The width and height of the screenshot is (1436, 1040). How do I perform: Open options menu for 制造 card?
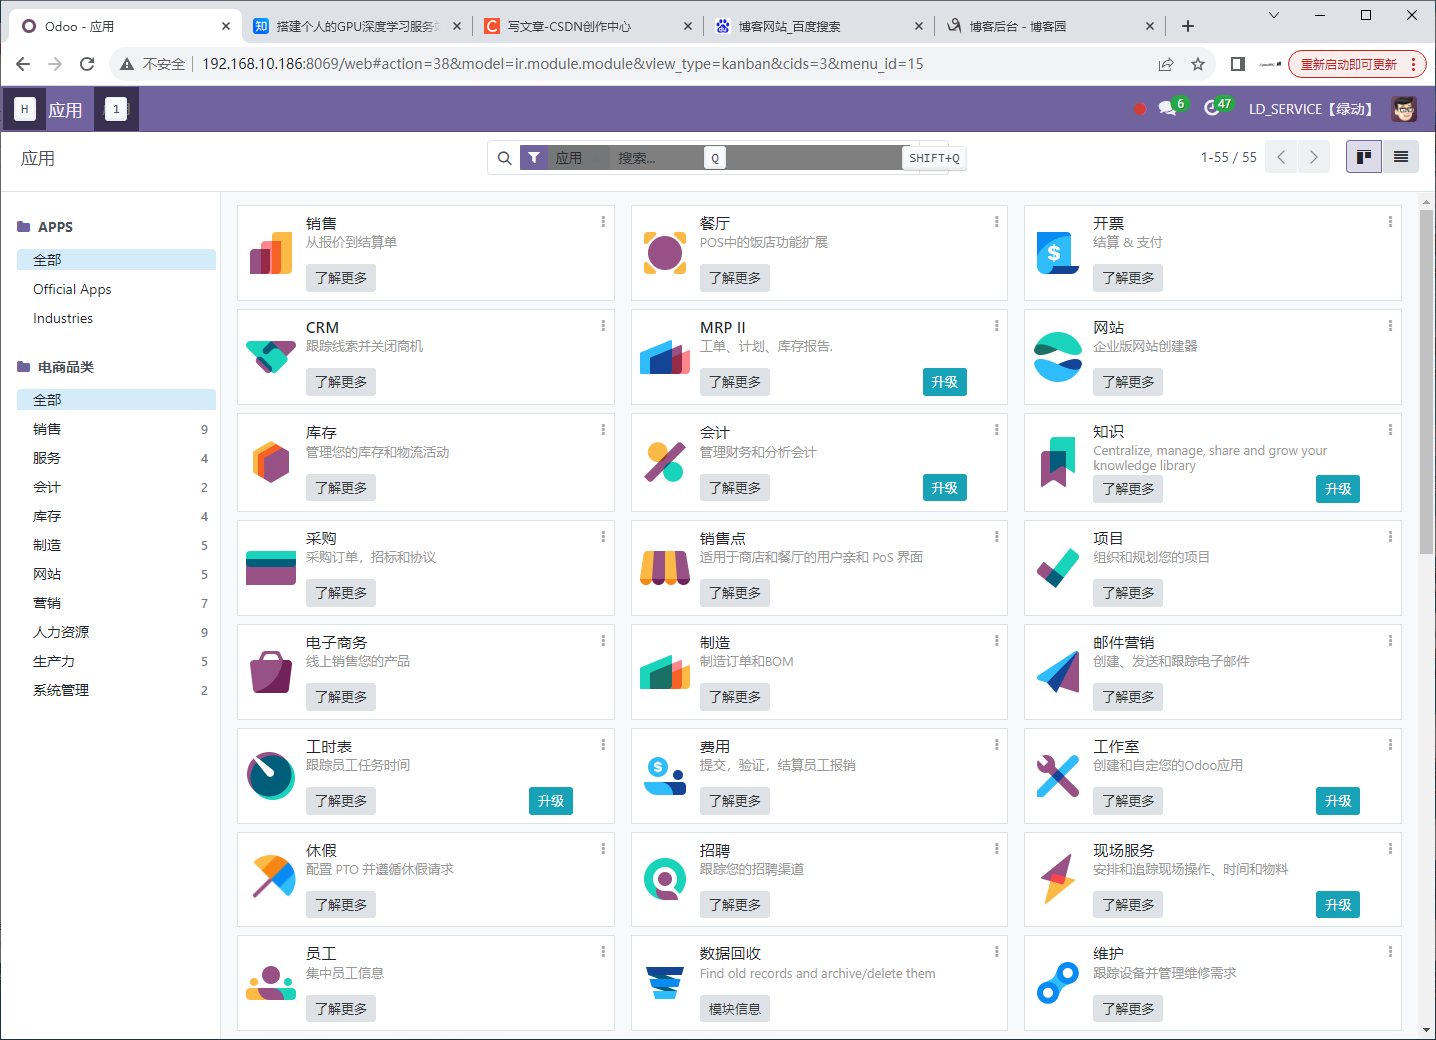997,641
